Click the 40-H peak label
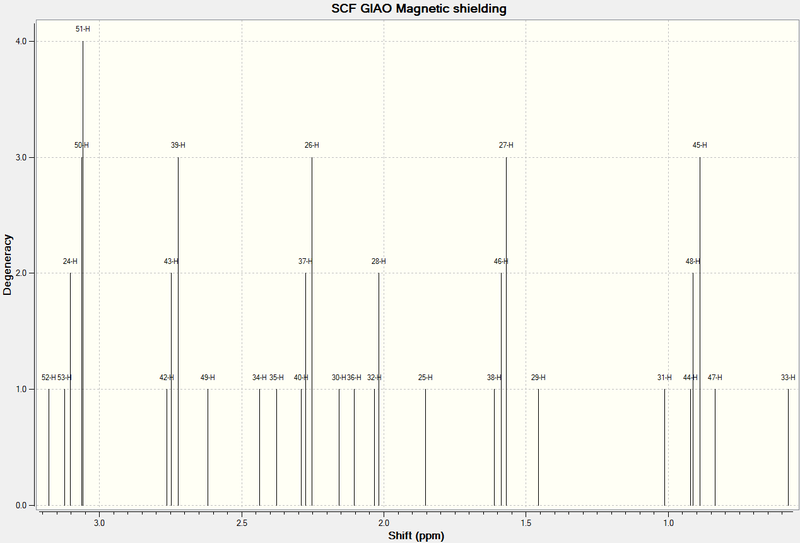This screenshot has width=800, height=543. [x=301, y=378]
